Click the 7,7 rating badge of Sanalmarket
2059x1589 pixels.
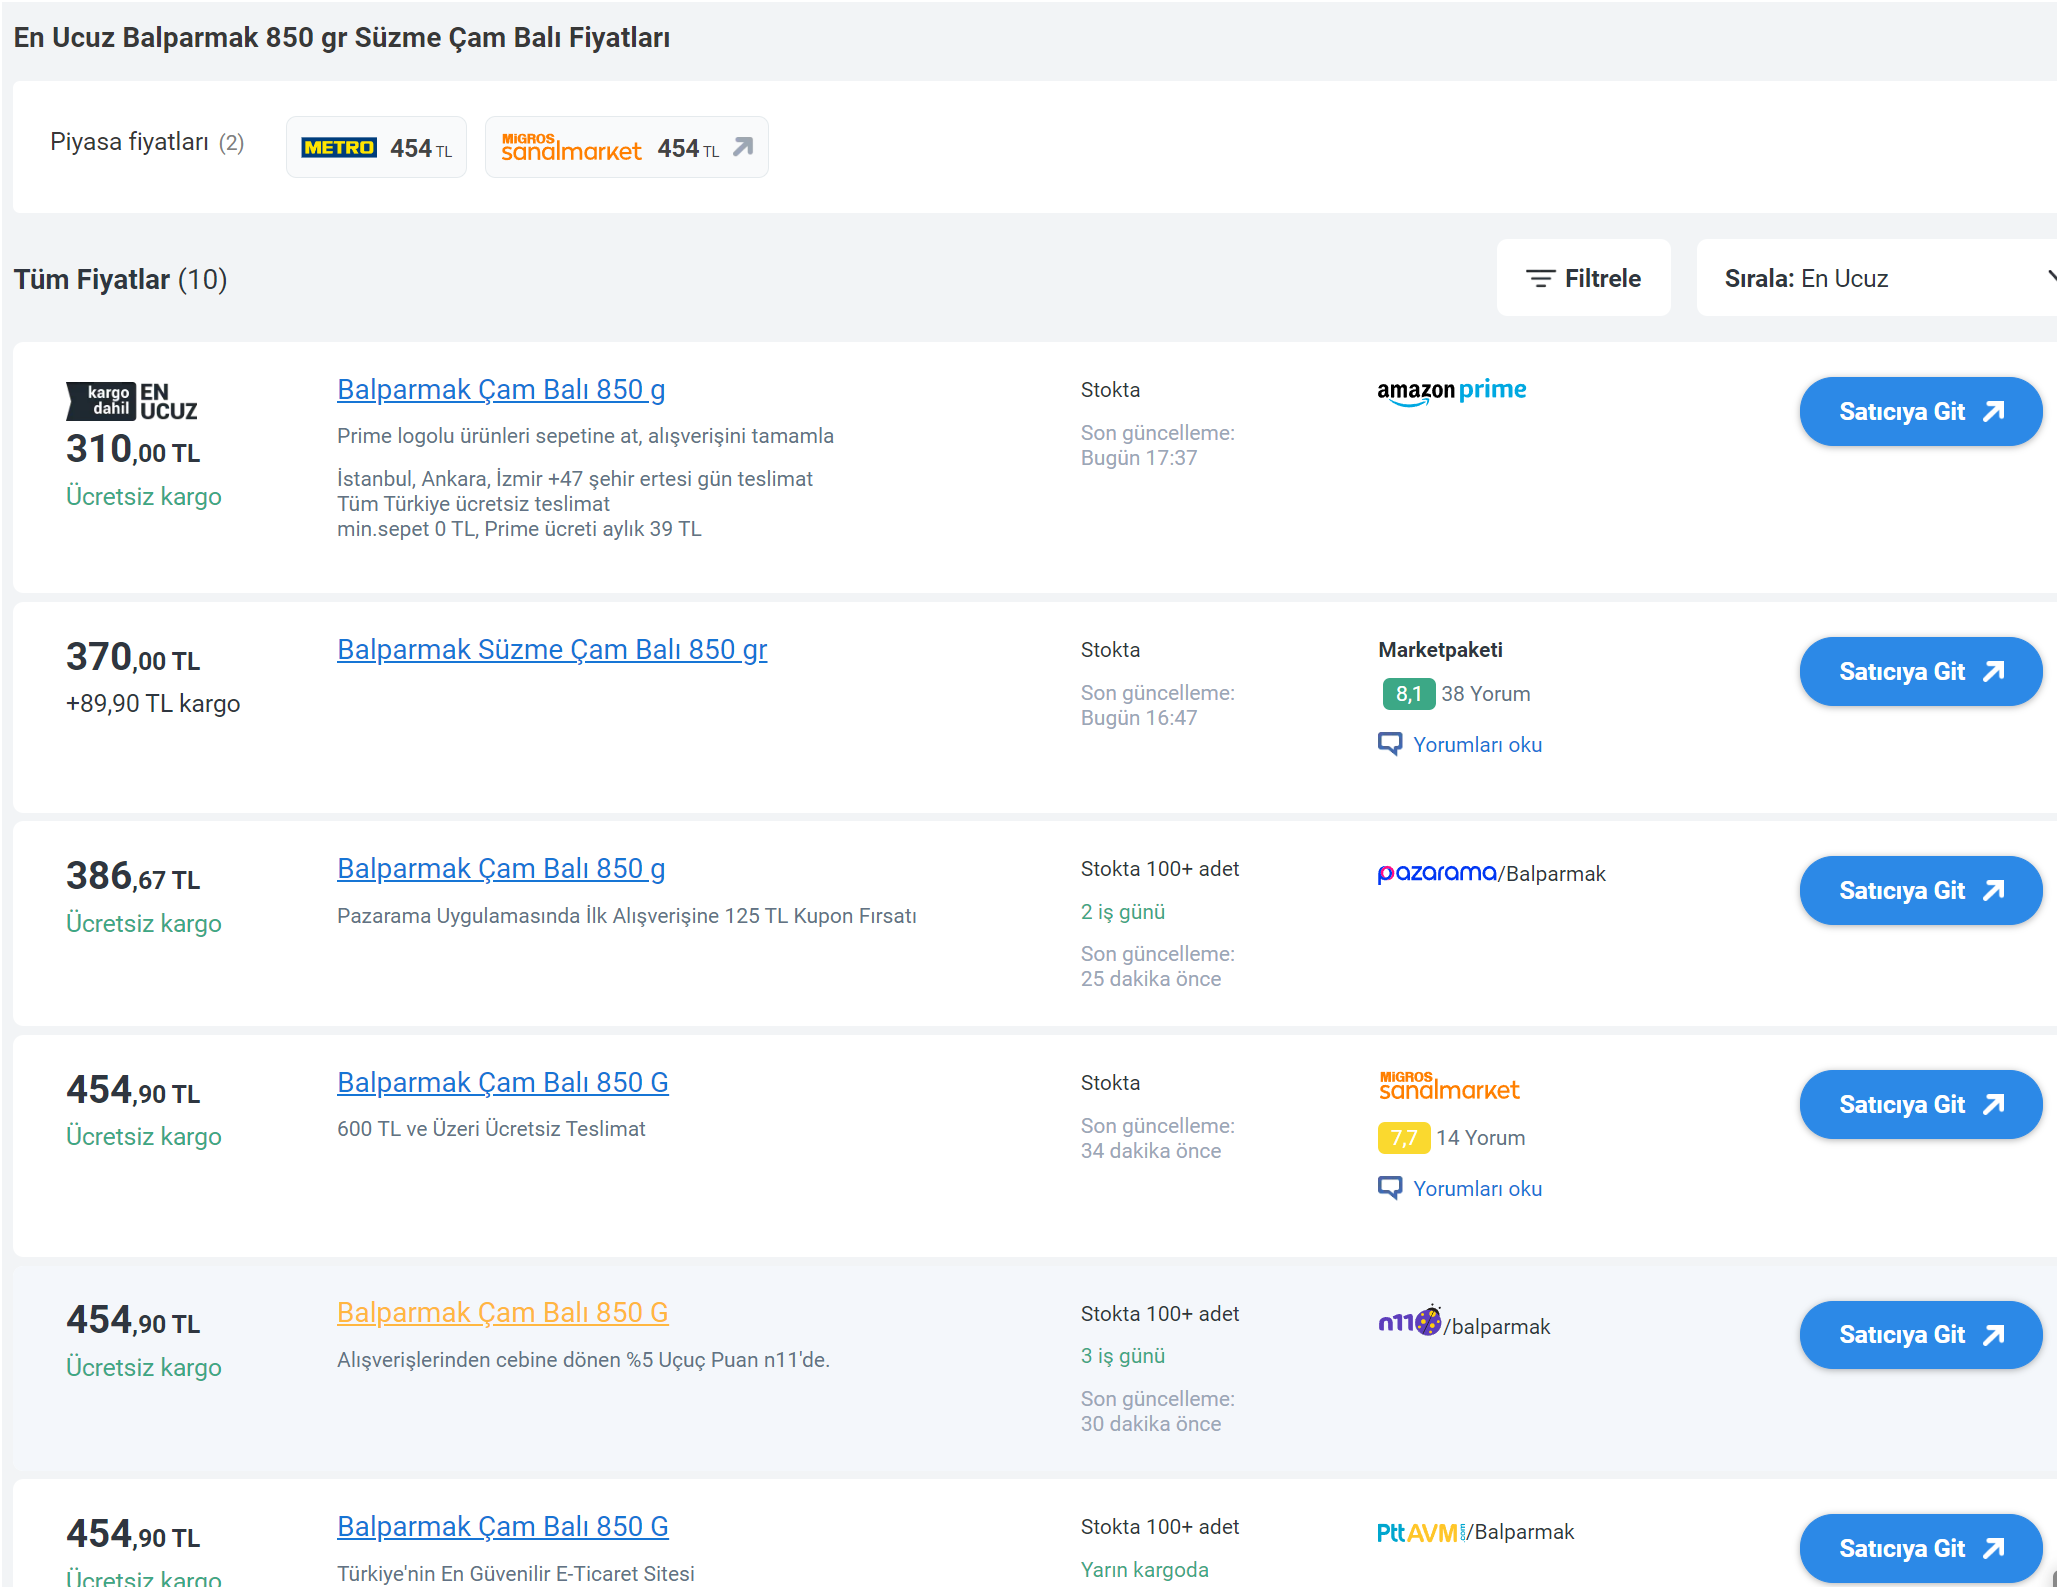pyautogui.click(x=1404, y=1137)
